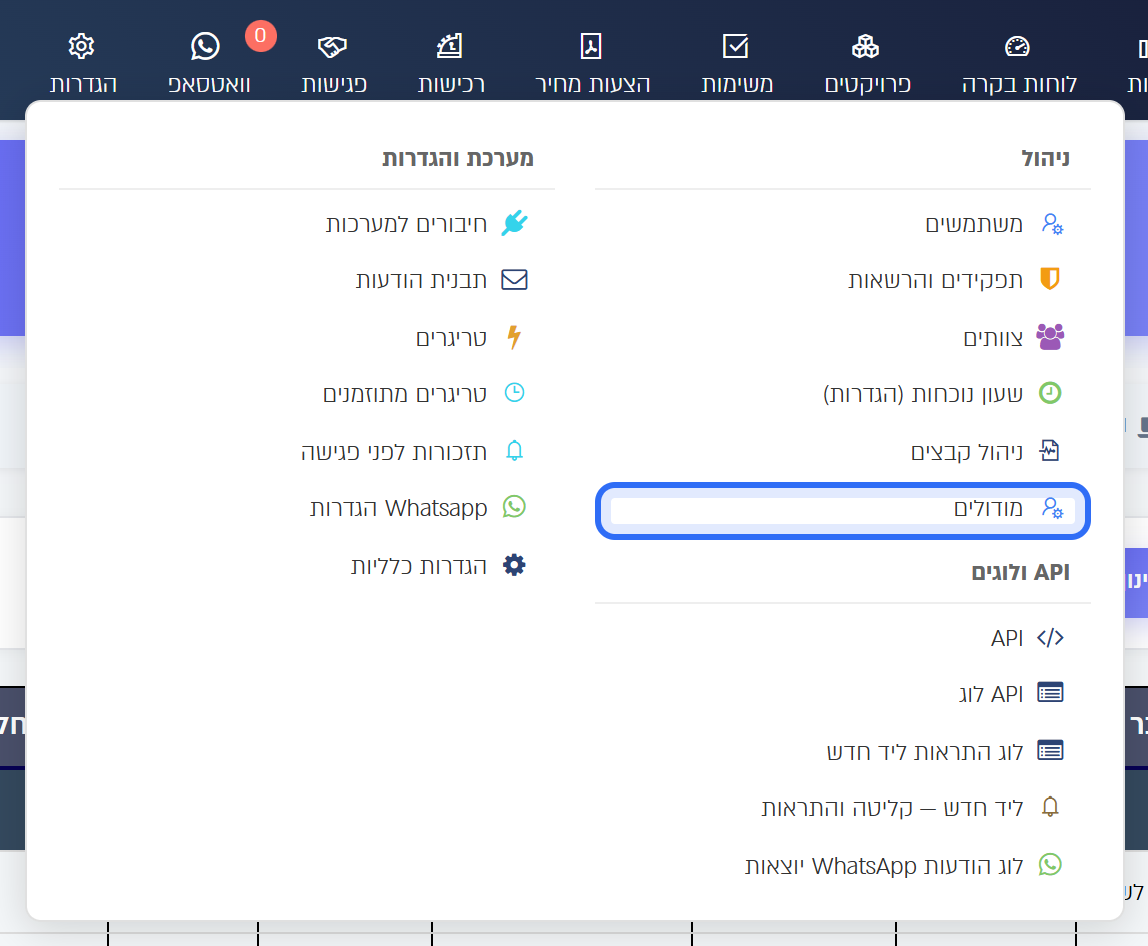Go to the פגישות top menu label
This screenshot has height=946, width=1148.
pyautogui.click(x=334, y=84)
